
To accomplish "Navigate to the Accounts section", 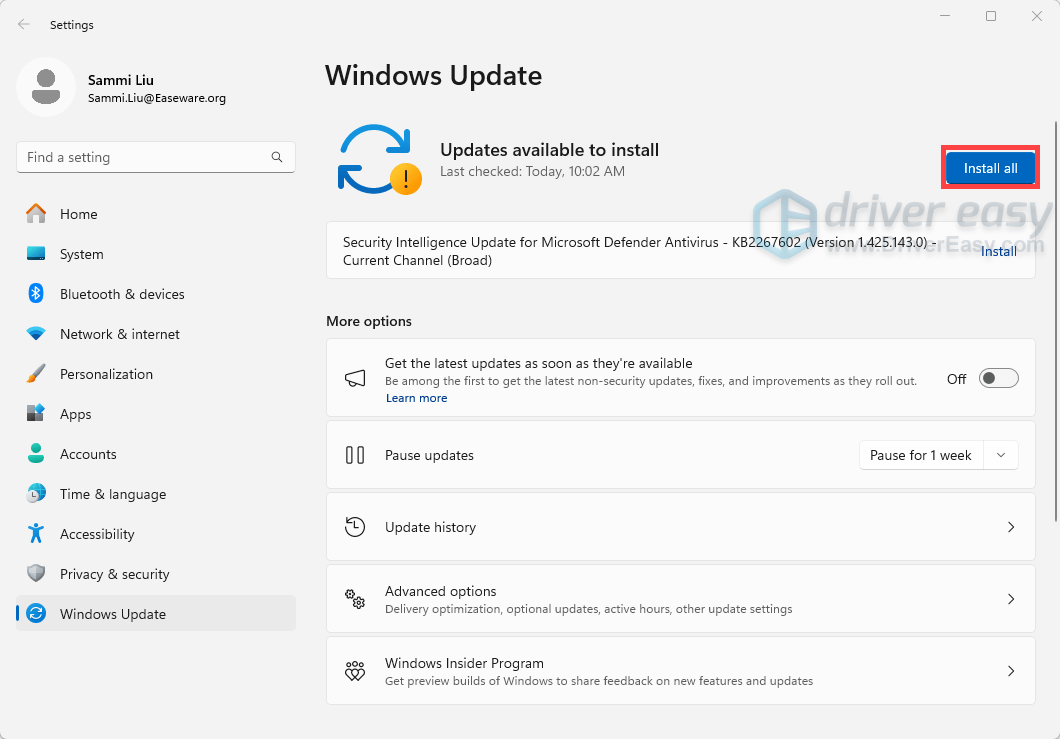I will click(88, 454).
